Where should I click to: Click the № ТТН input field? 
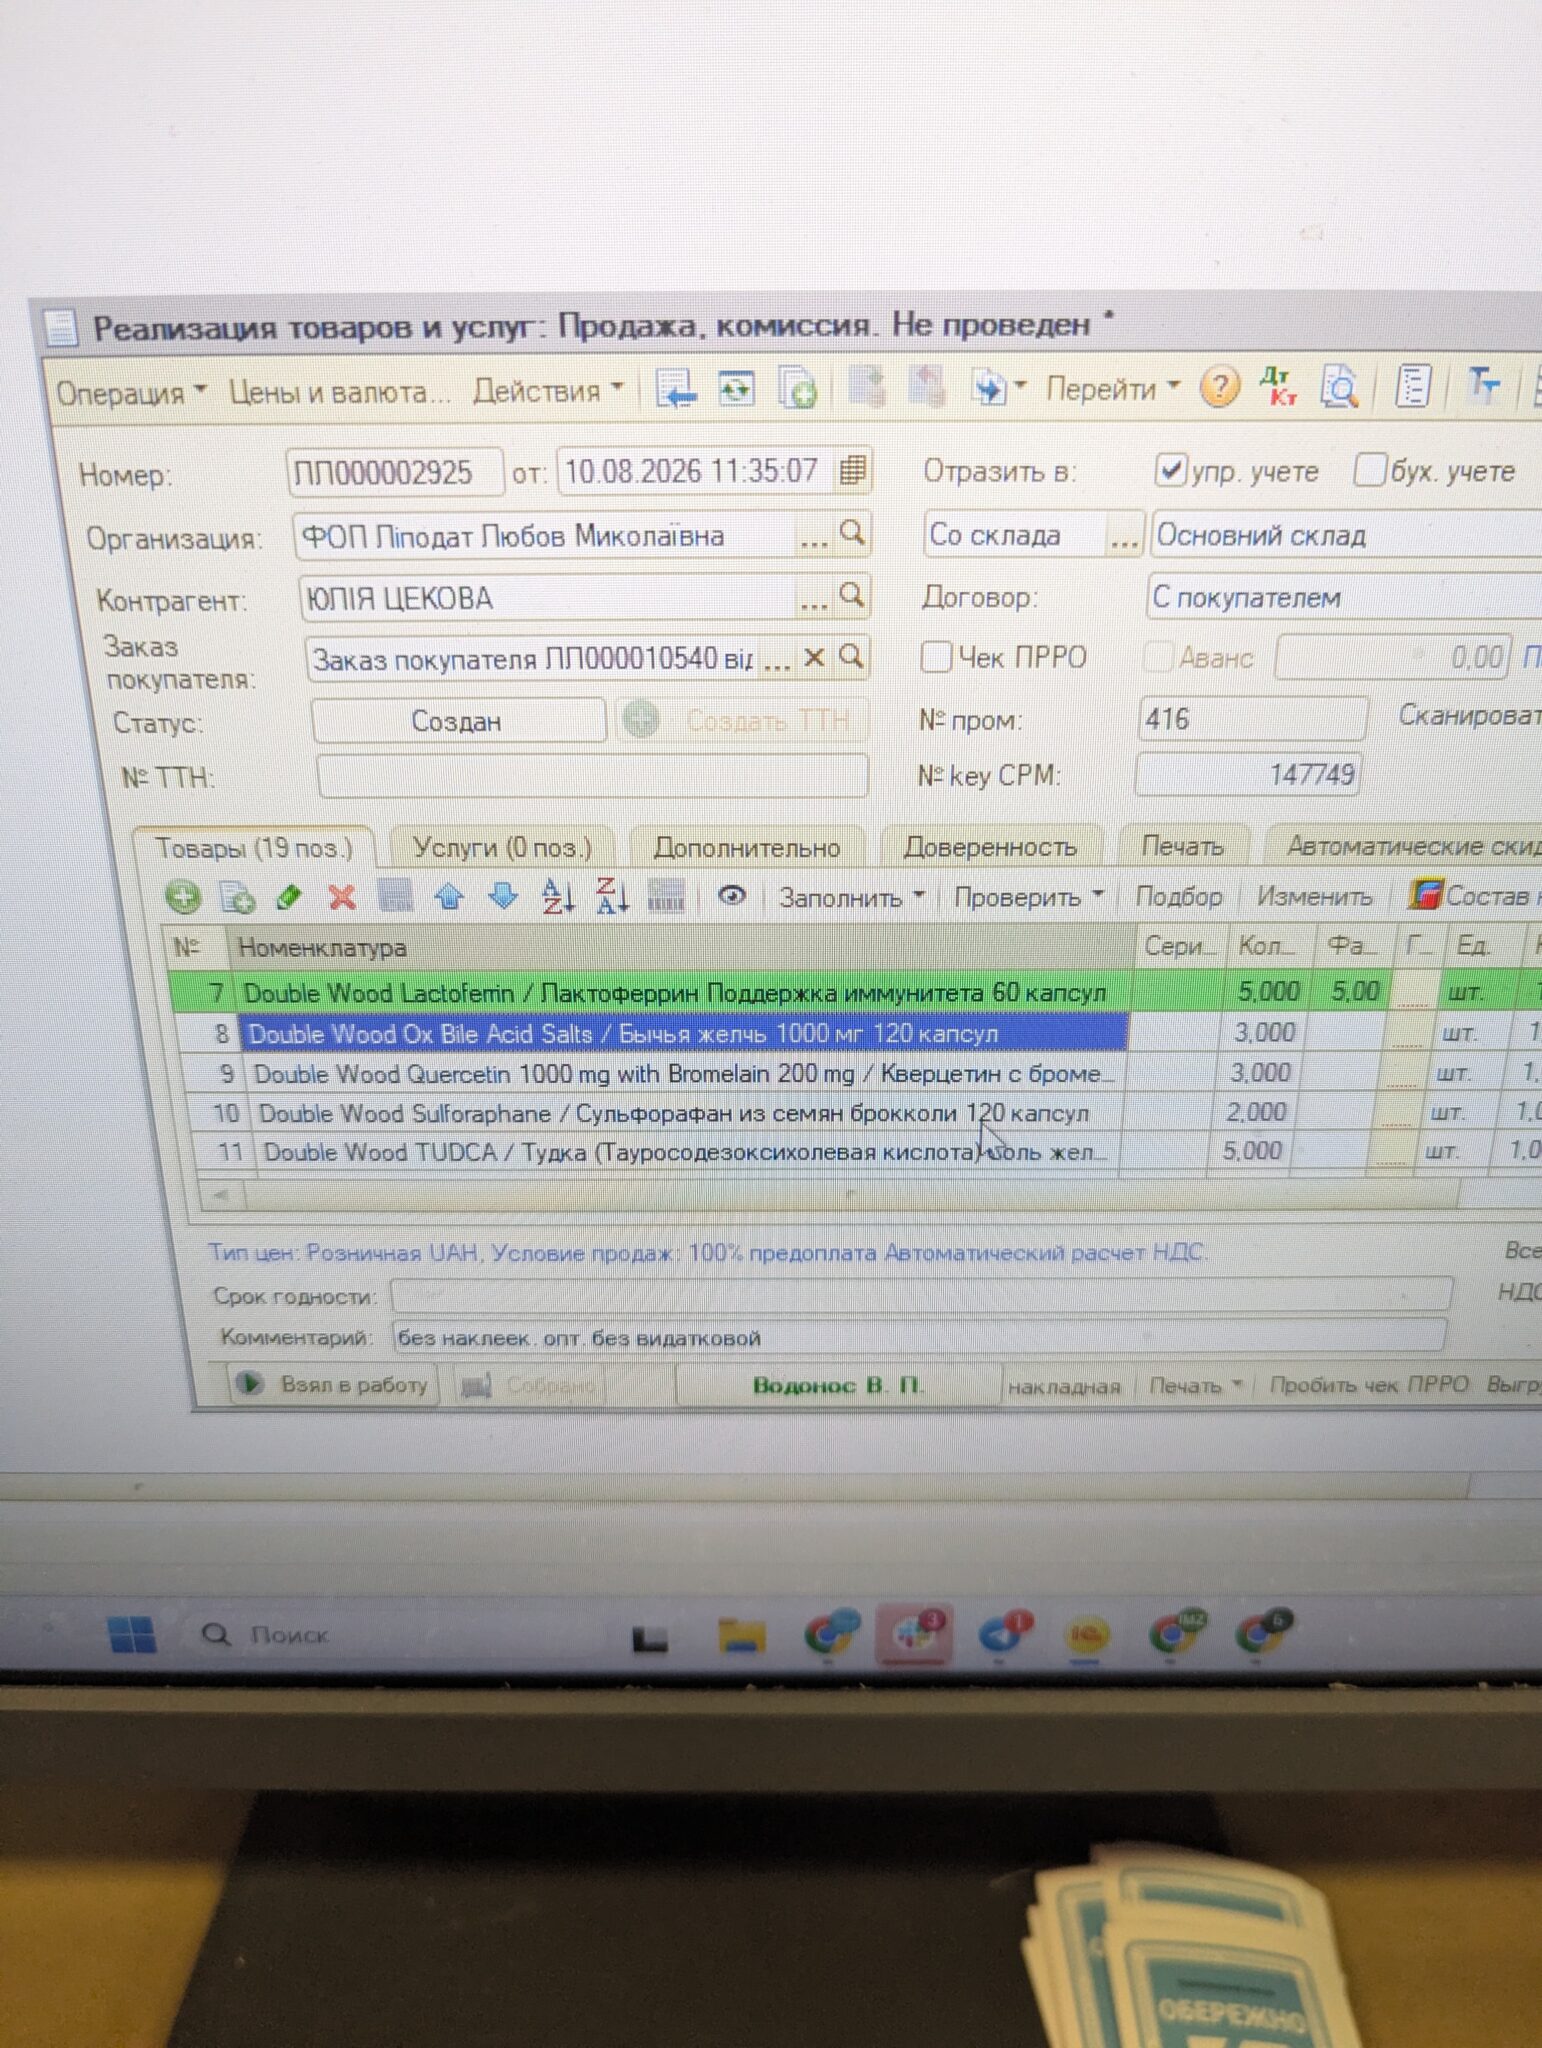click(x=592, y=776)
